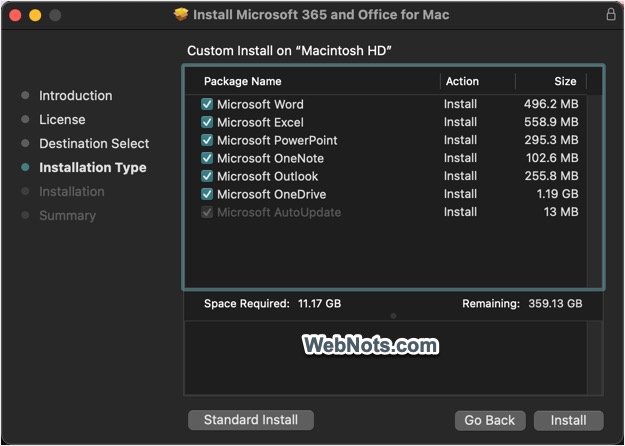The image size is (625, 446).
Task: Click Install action in Microsoft Word row
Action: pos(460,104)
